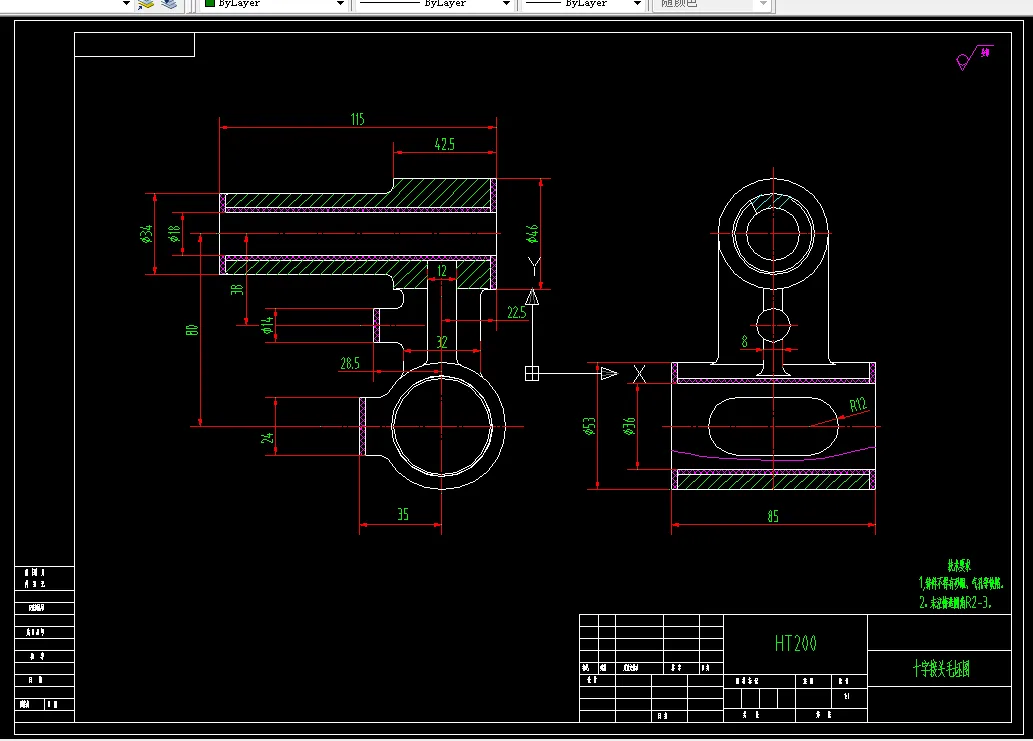Select the surface roughness symbol in the corner
This screenshot has width=1033, height=741.
pos(974,58)
